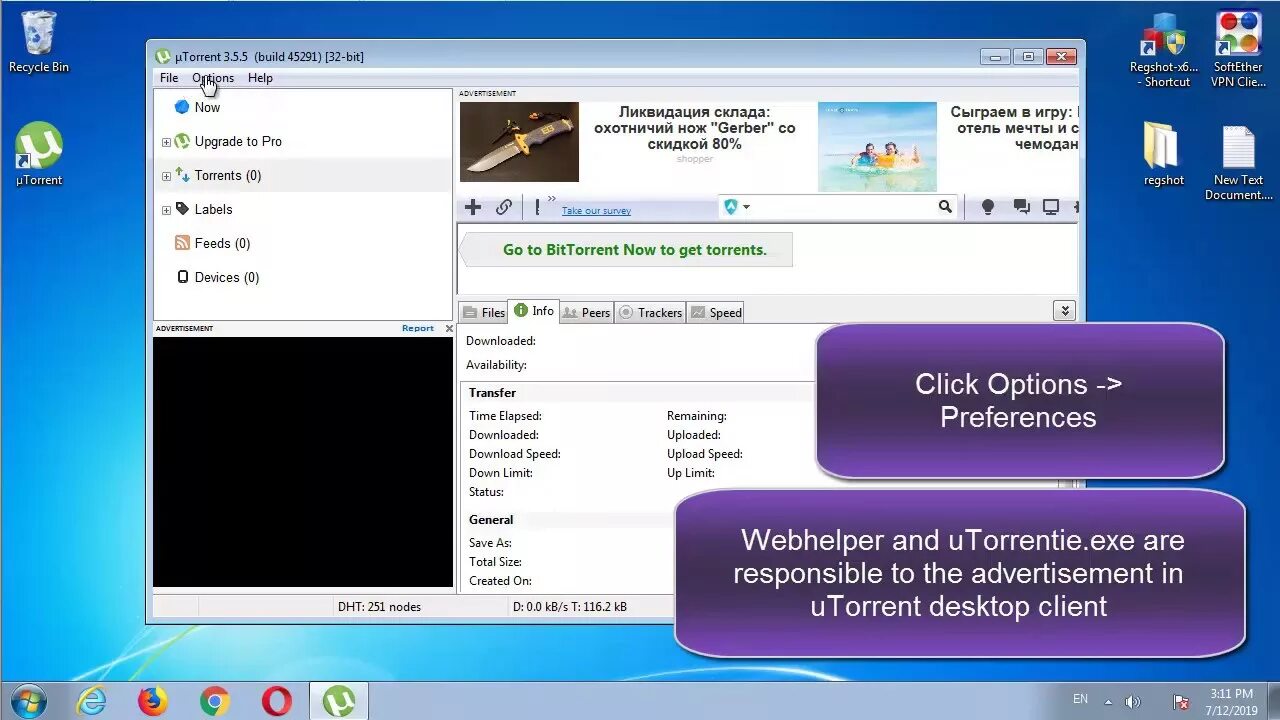Open the Options menu
The image size is (1280, 720).
pyautogui.click(x=213, y=78)
